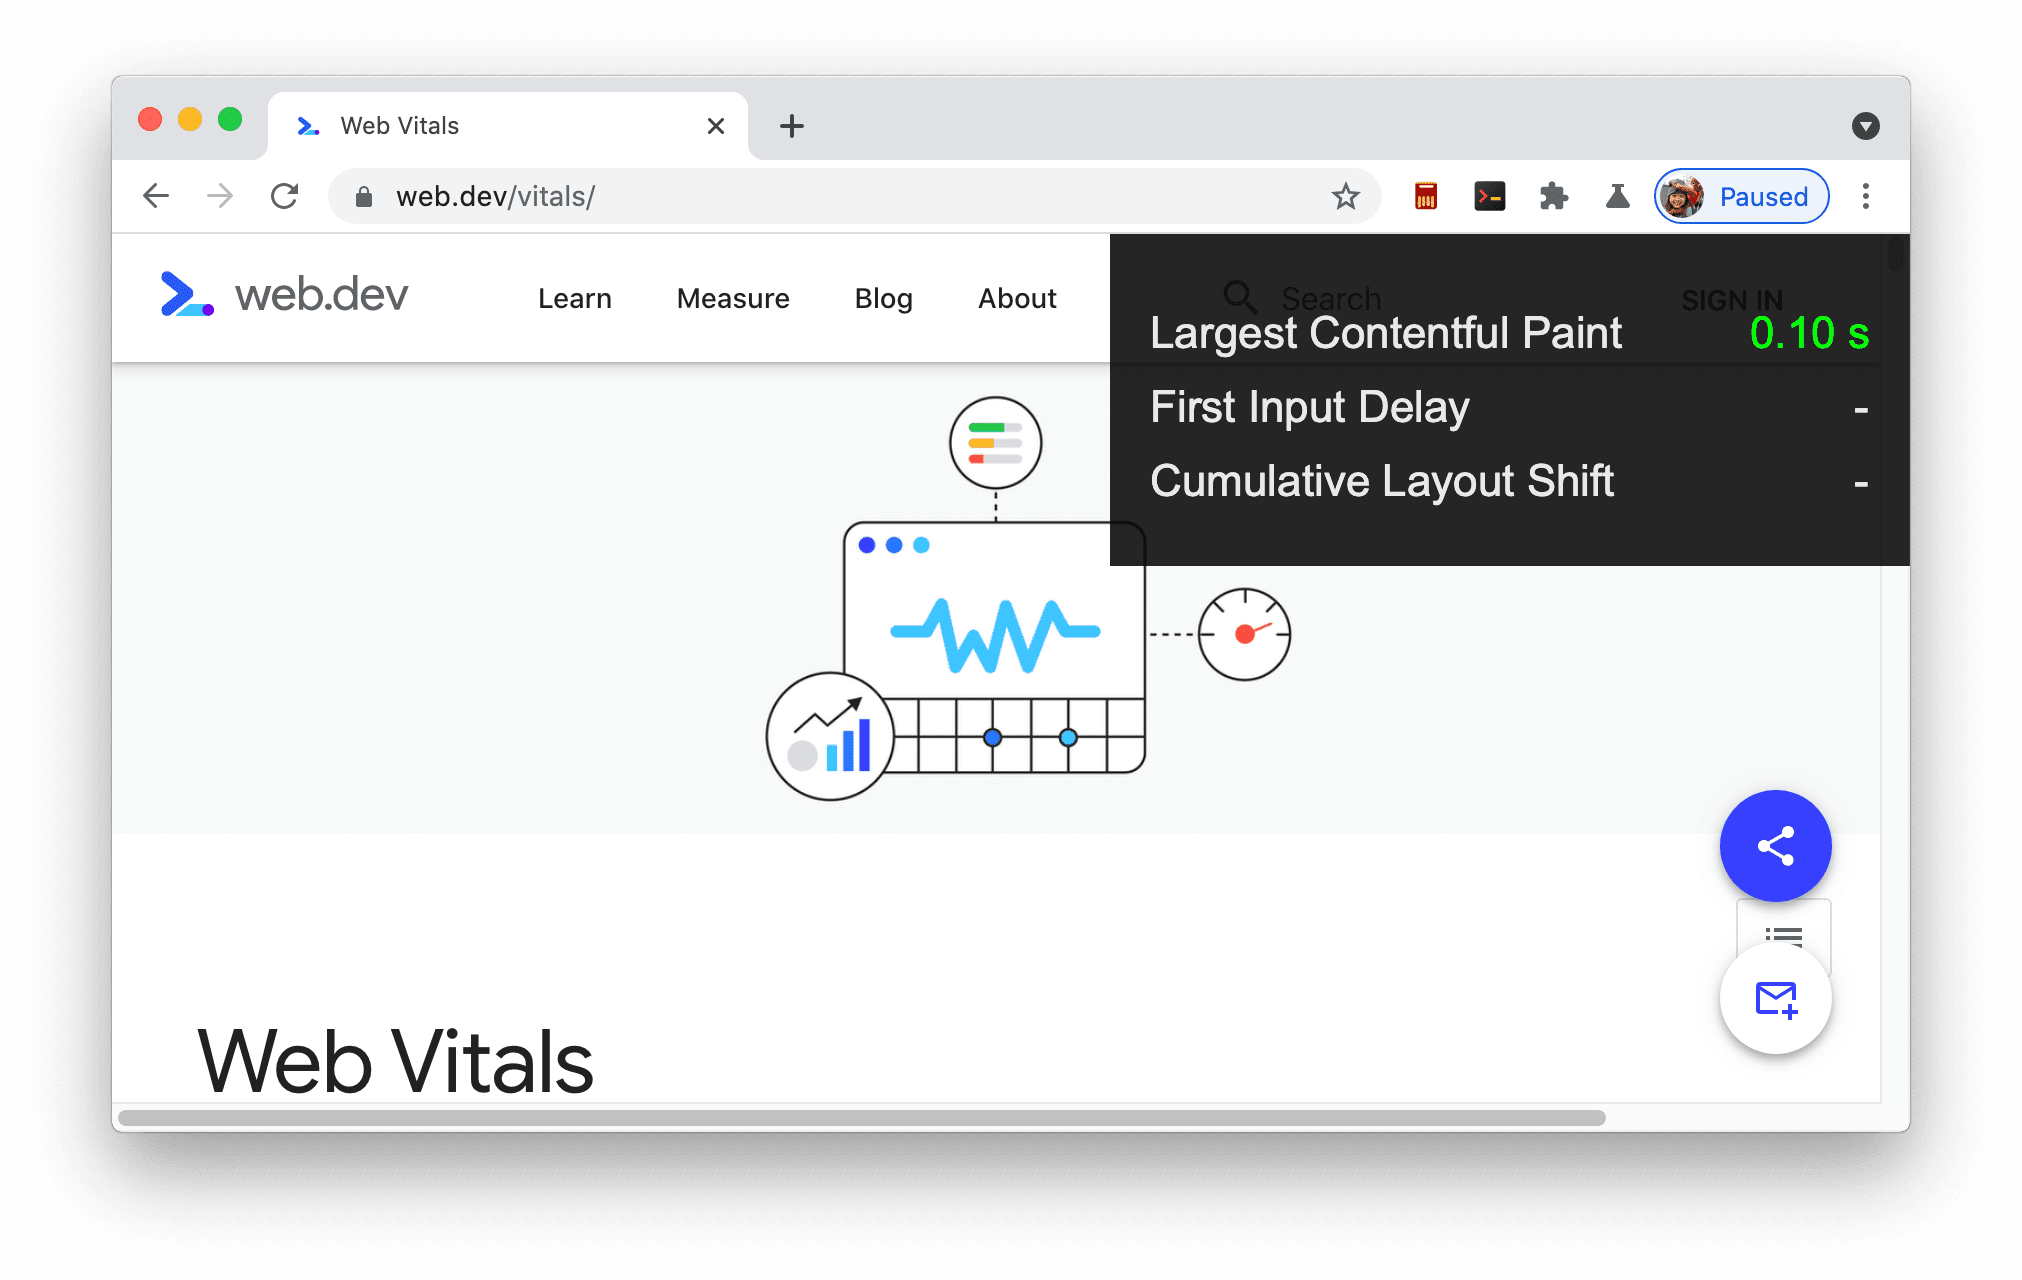Open the Chrome profile menu

[x=1739, y=196]
